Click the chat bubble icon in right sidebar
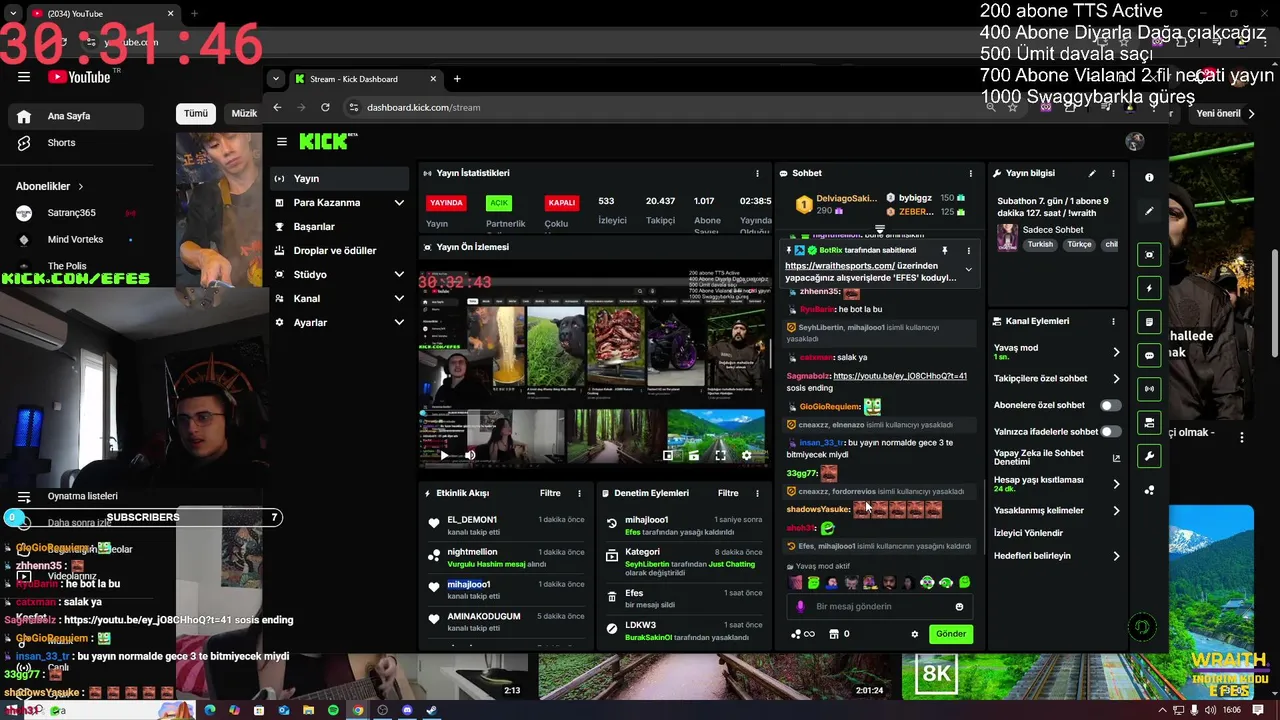The width and height of the screenshot is (1280, 720). click(1149, 355)
